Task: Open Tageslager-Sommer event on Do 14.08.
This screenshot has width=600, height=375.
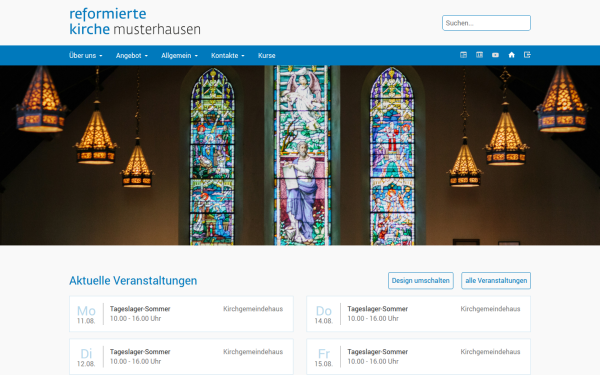Action: point(419,314)
